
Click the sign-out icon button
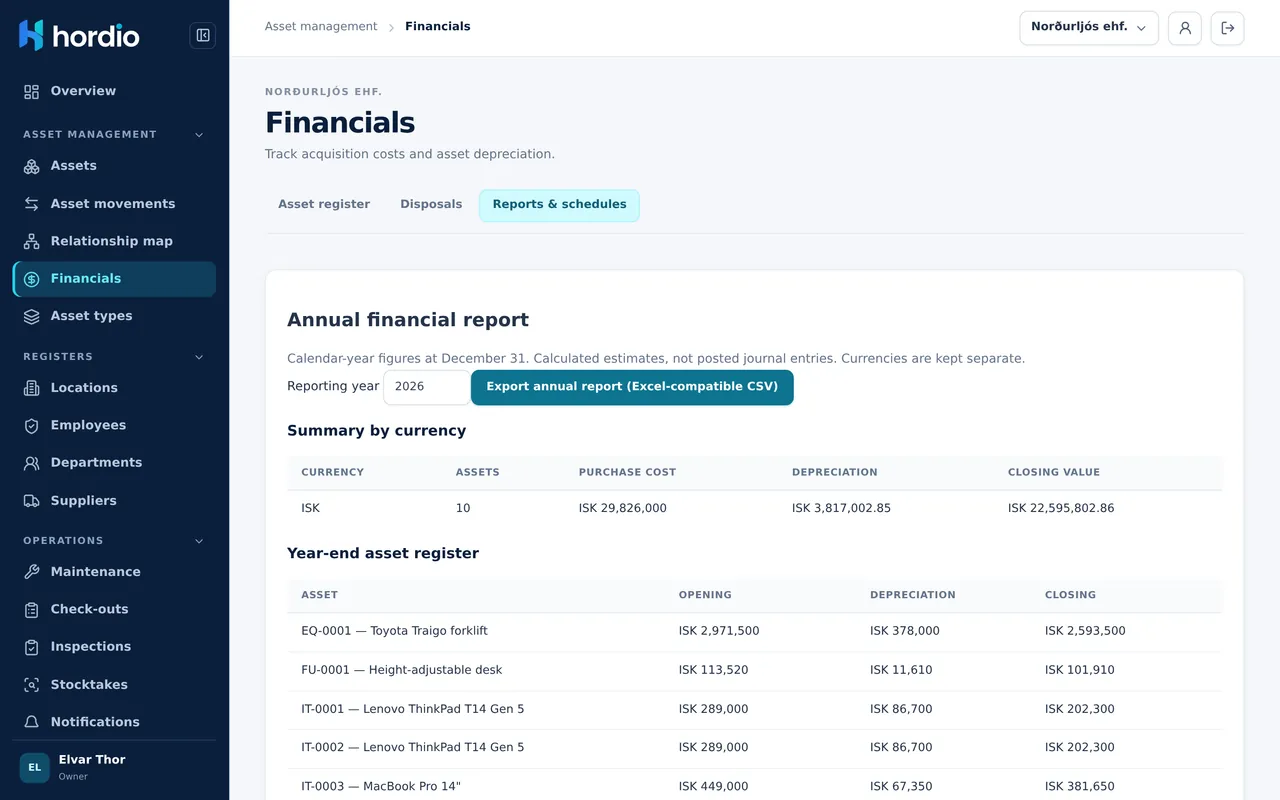pos(1228,28)
